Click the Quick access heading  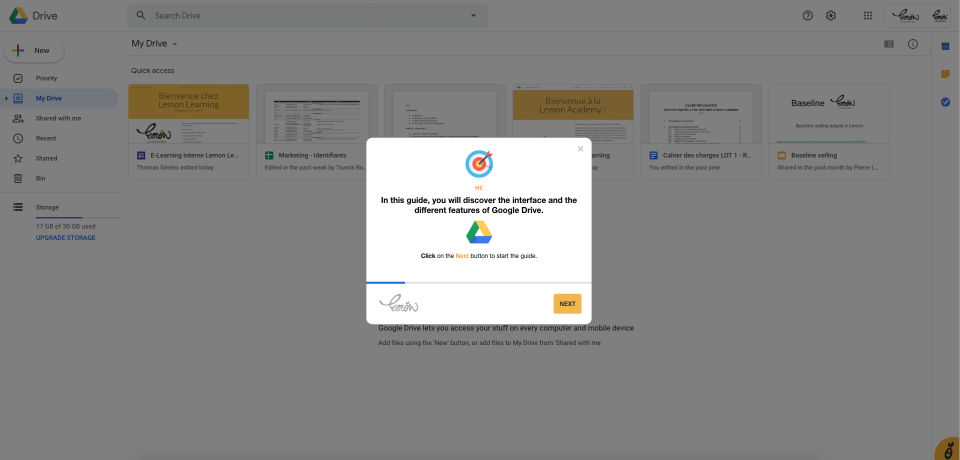tap(152, 70)
